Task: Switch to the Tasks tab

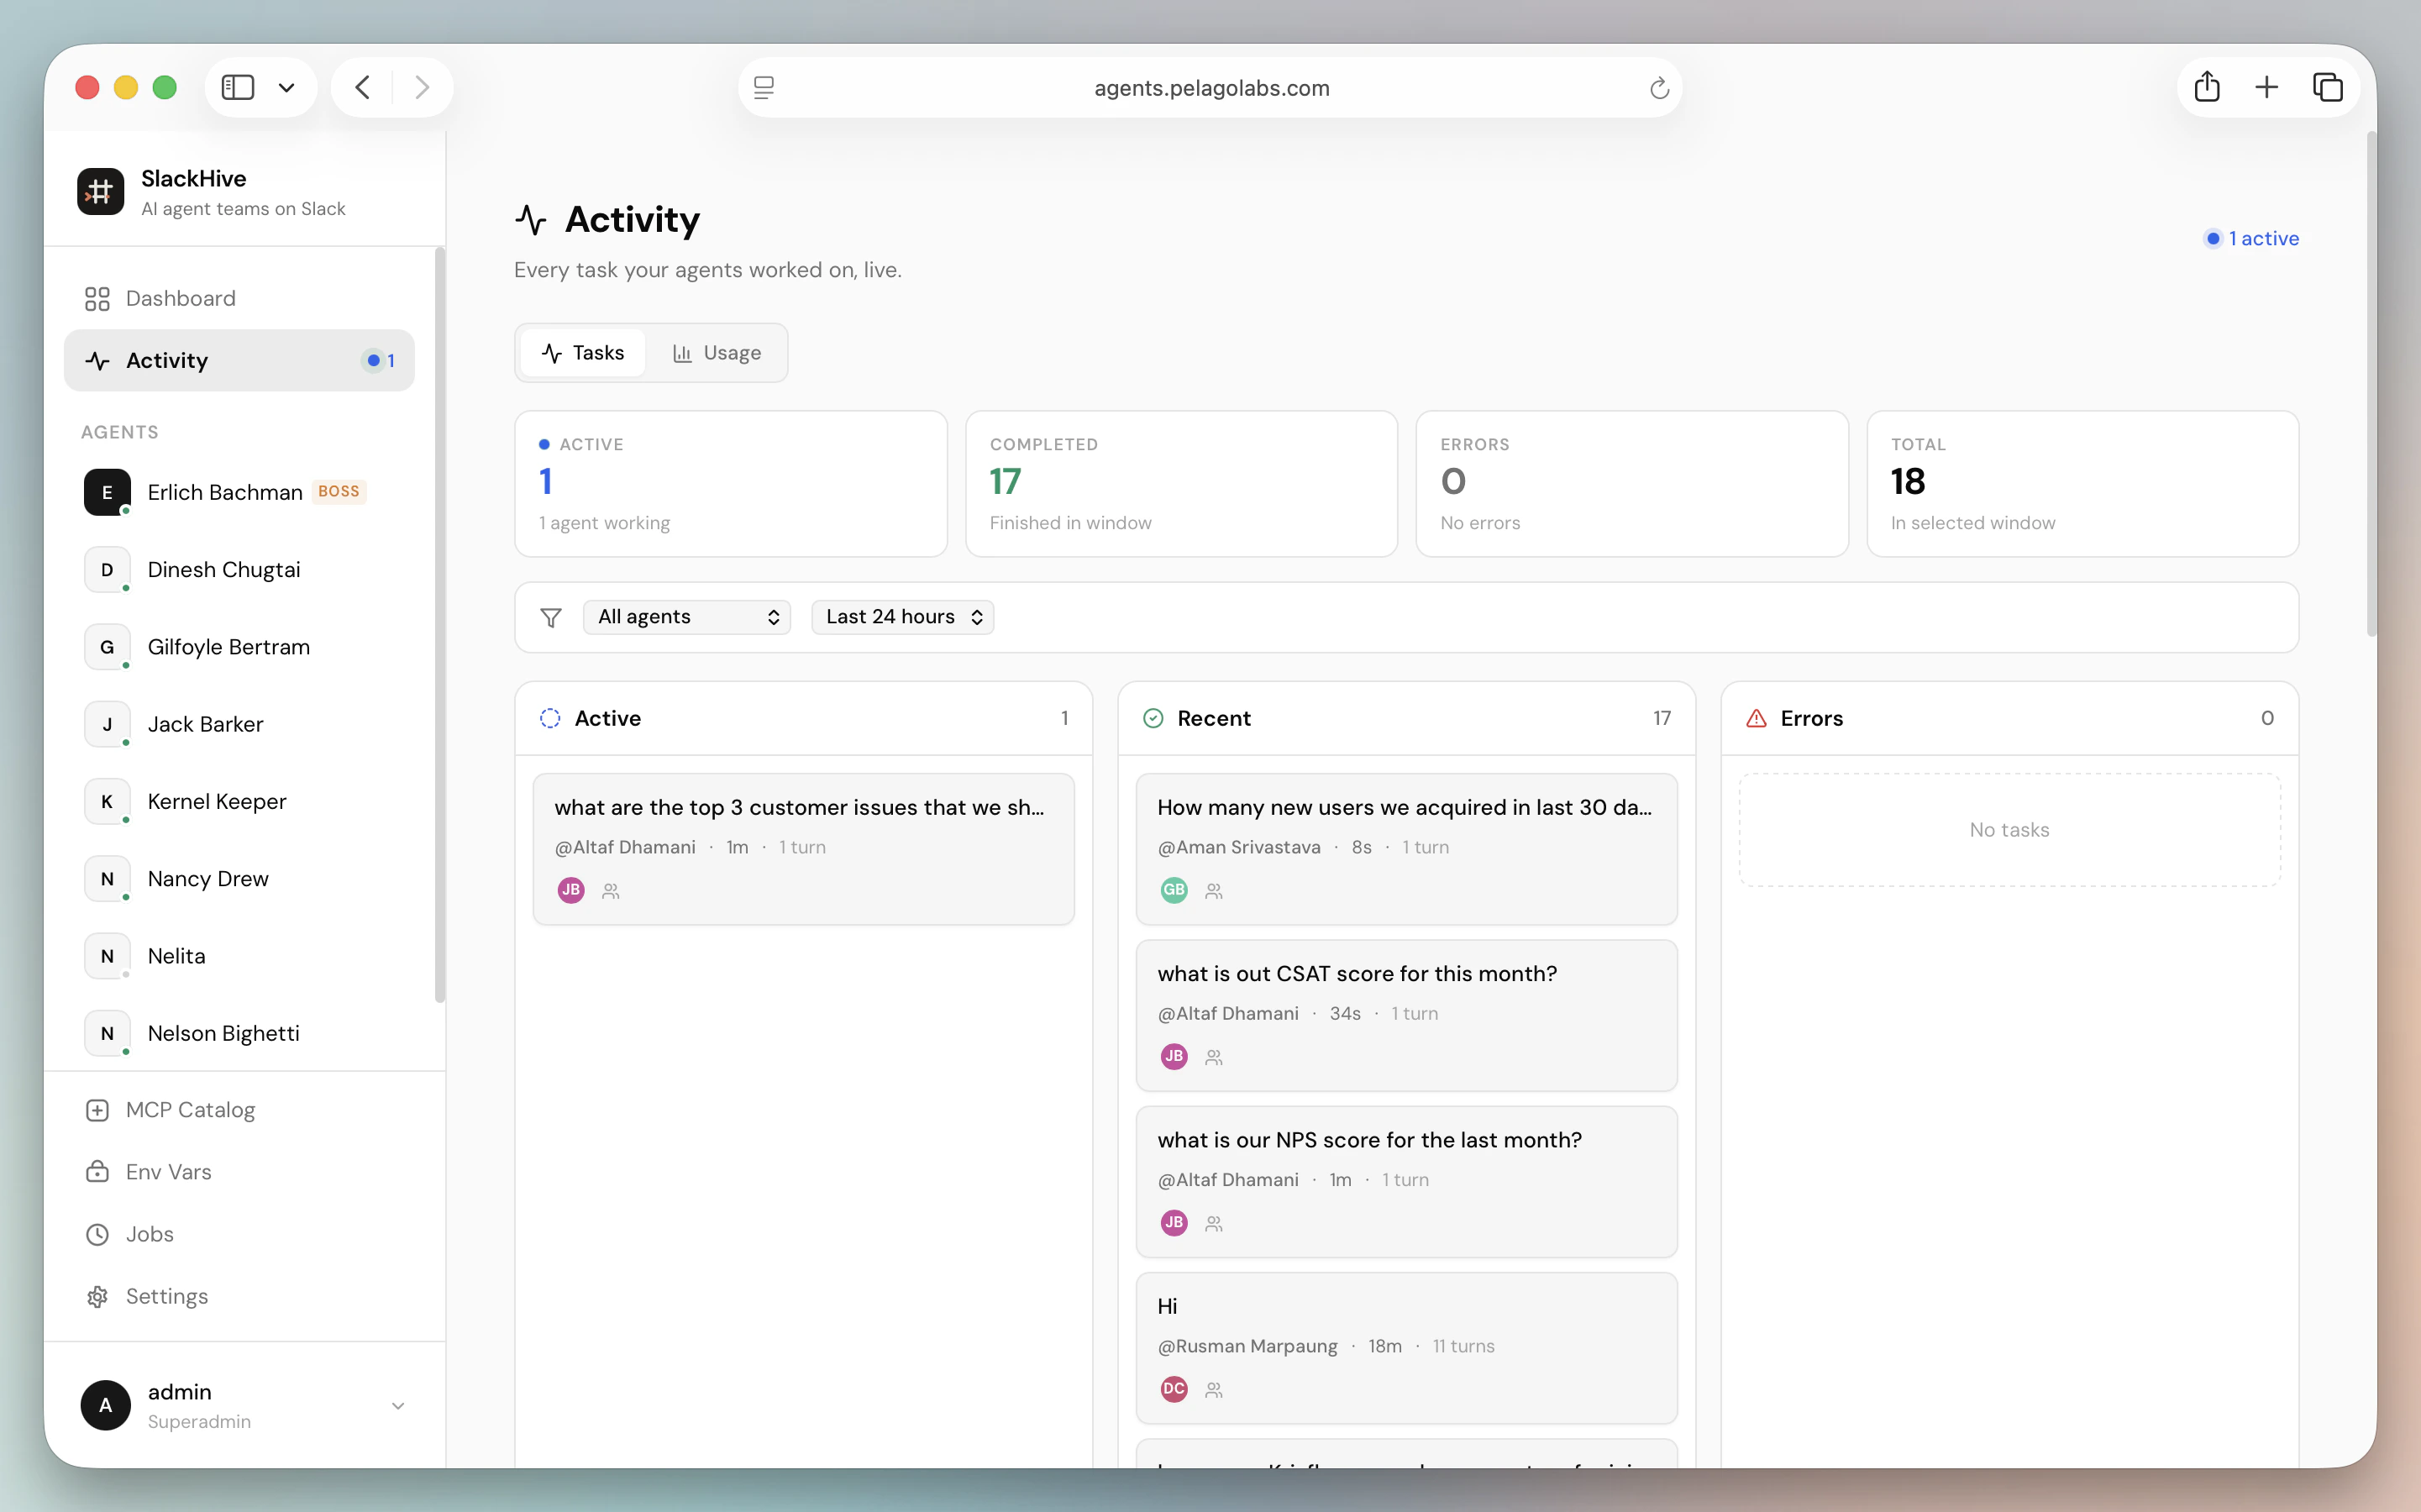Action: click(583, 353)
